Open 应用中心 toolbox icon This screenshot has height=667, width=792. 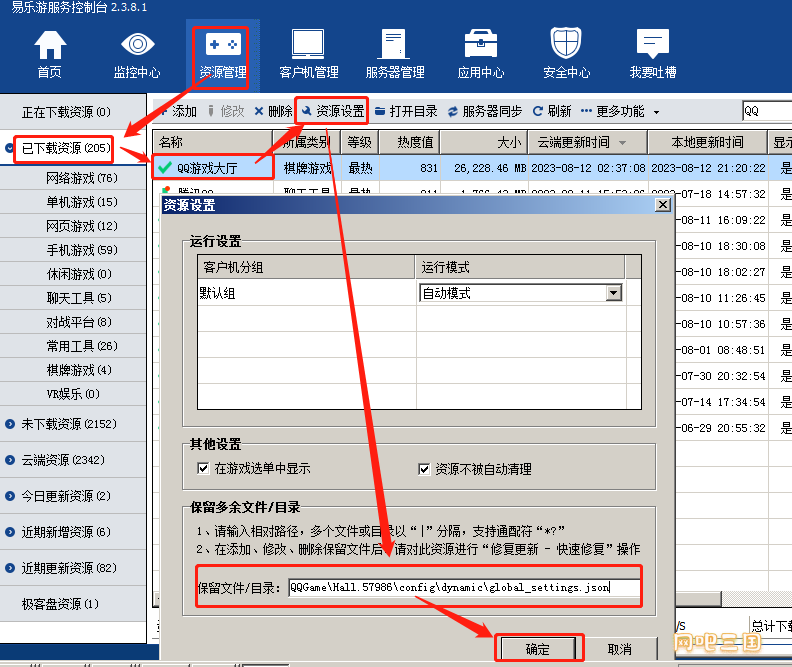tap(480, 54)
